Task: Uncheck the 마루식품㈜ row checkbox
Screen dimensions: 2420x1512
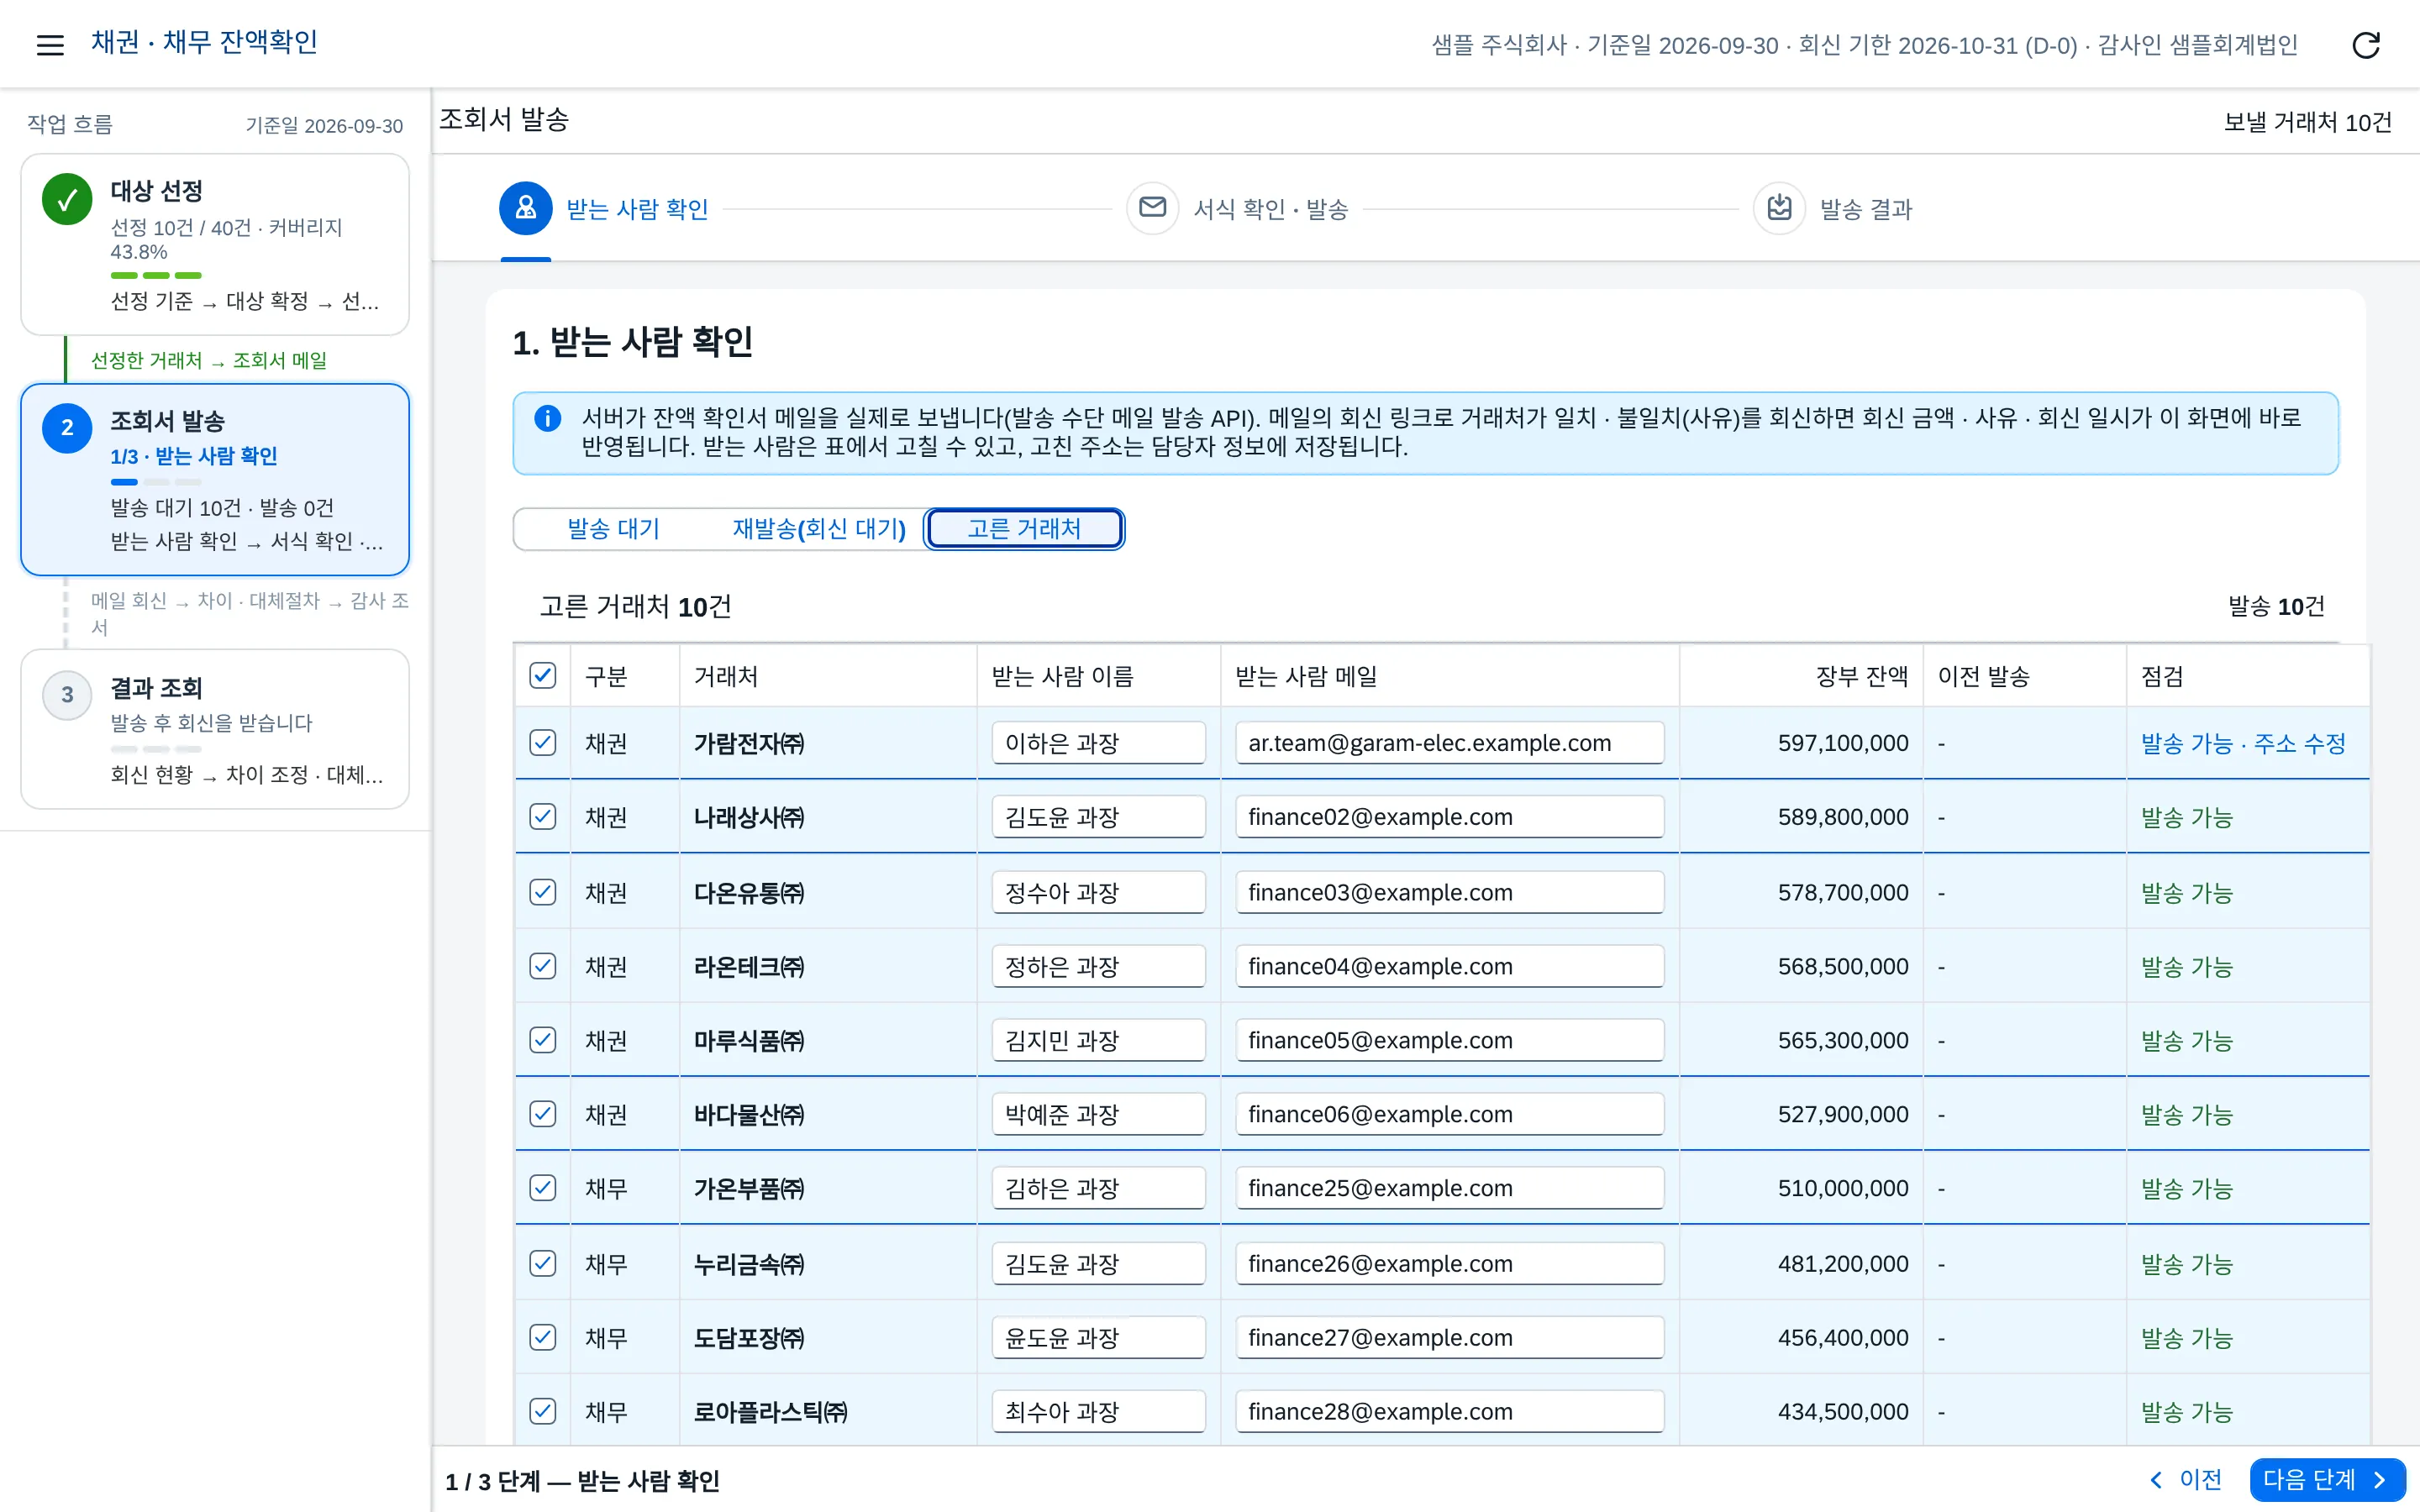Action: (542, 1039)
